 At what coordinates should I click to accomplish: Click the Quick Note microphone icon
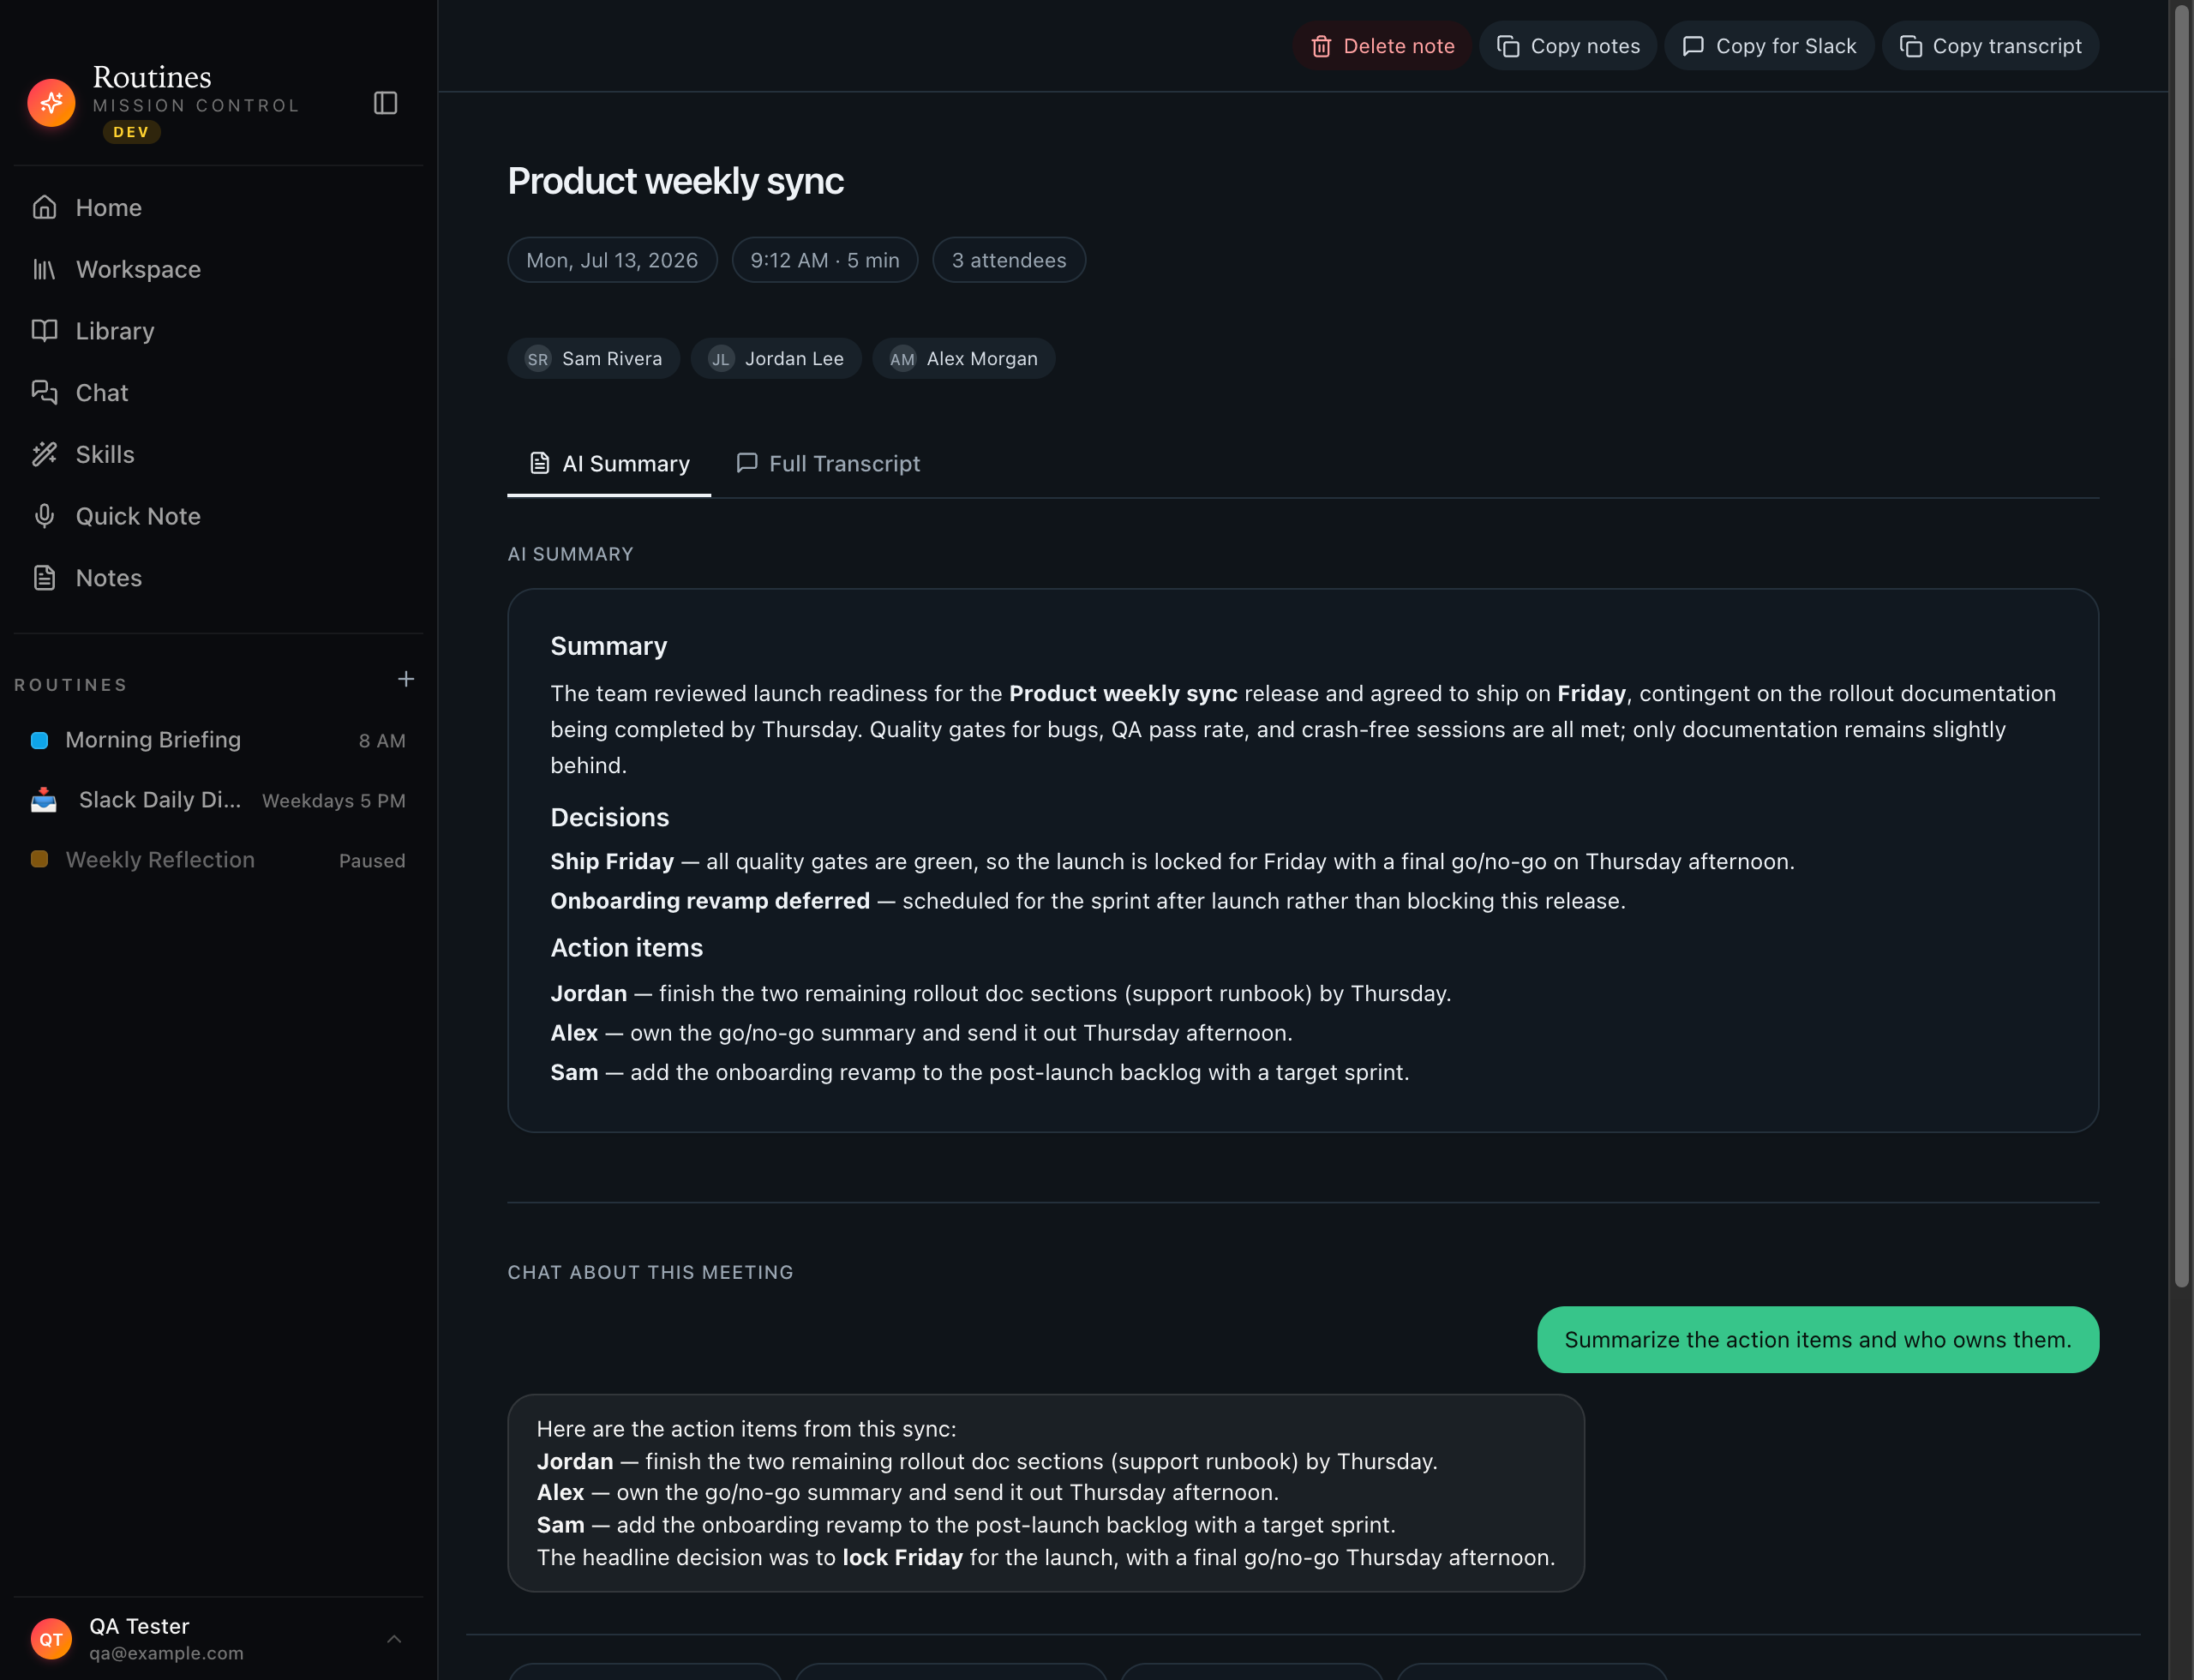(44, 516)
